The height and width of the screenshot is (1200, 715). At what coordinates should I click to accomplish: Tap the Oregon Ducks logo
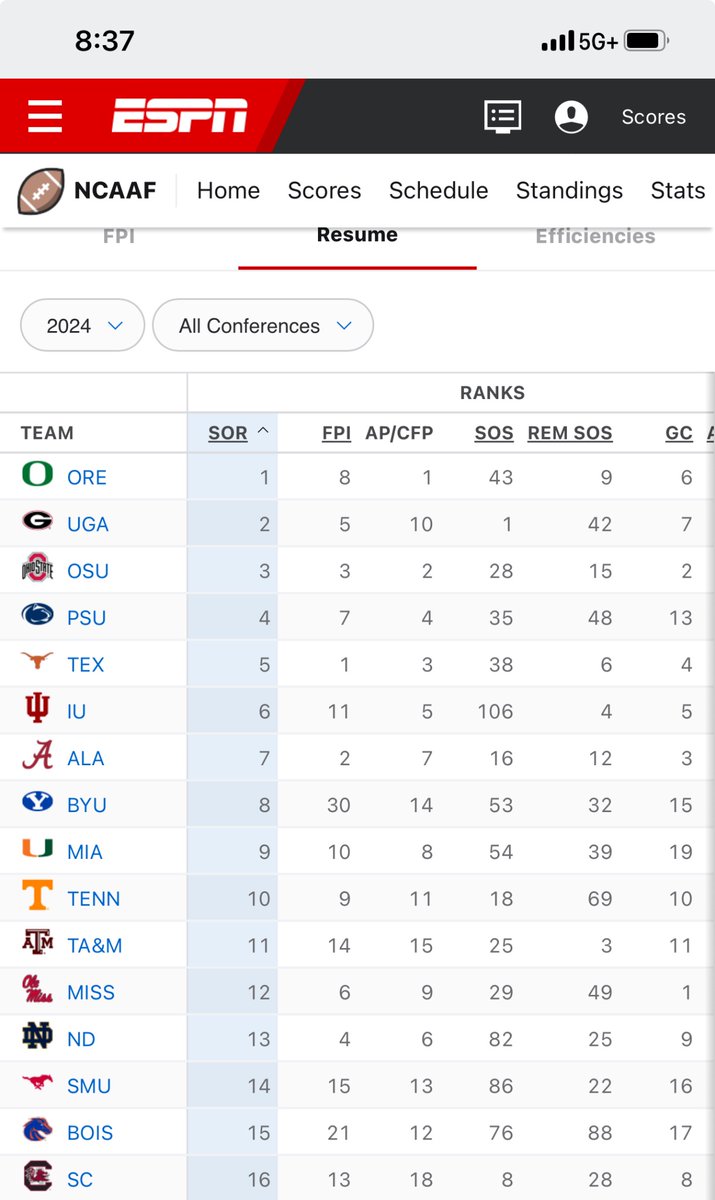point(38,476)
